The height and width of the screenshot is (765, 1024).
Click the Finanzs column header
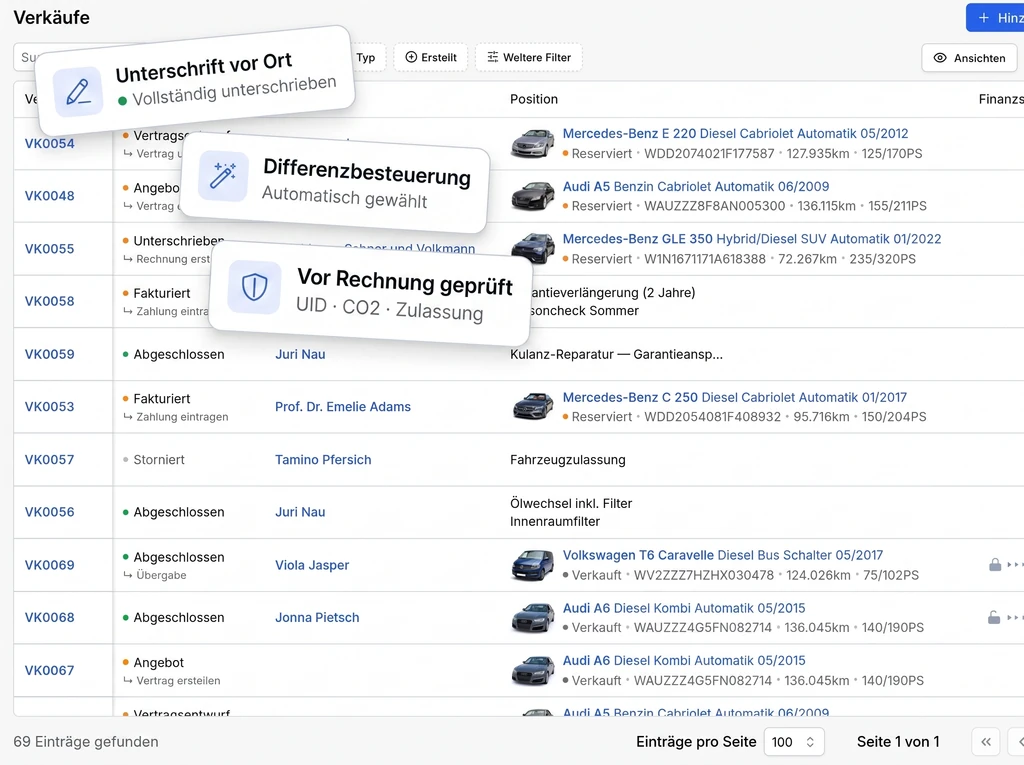click(x=1000, y=99)
